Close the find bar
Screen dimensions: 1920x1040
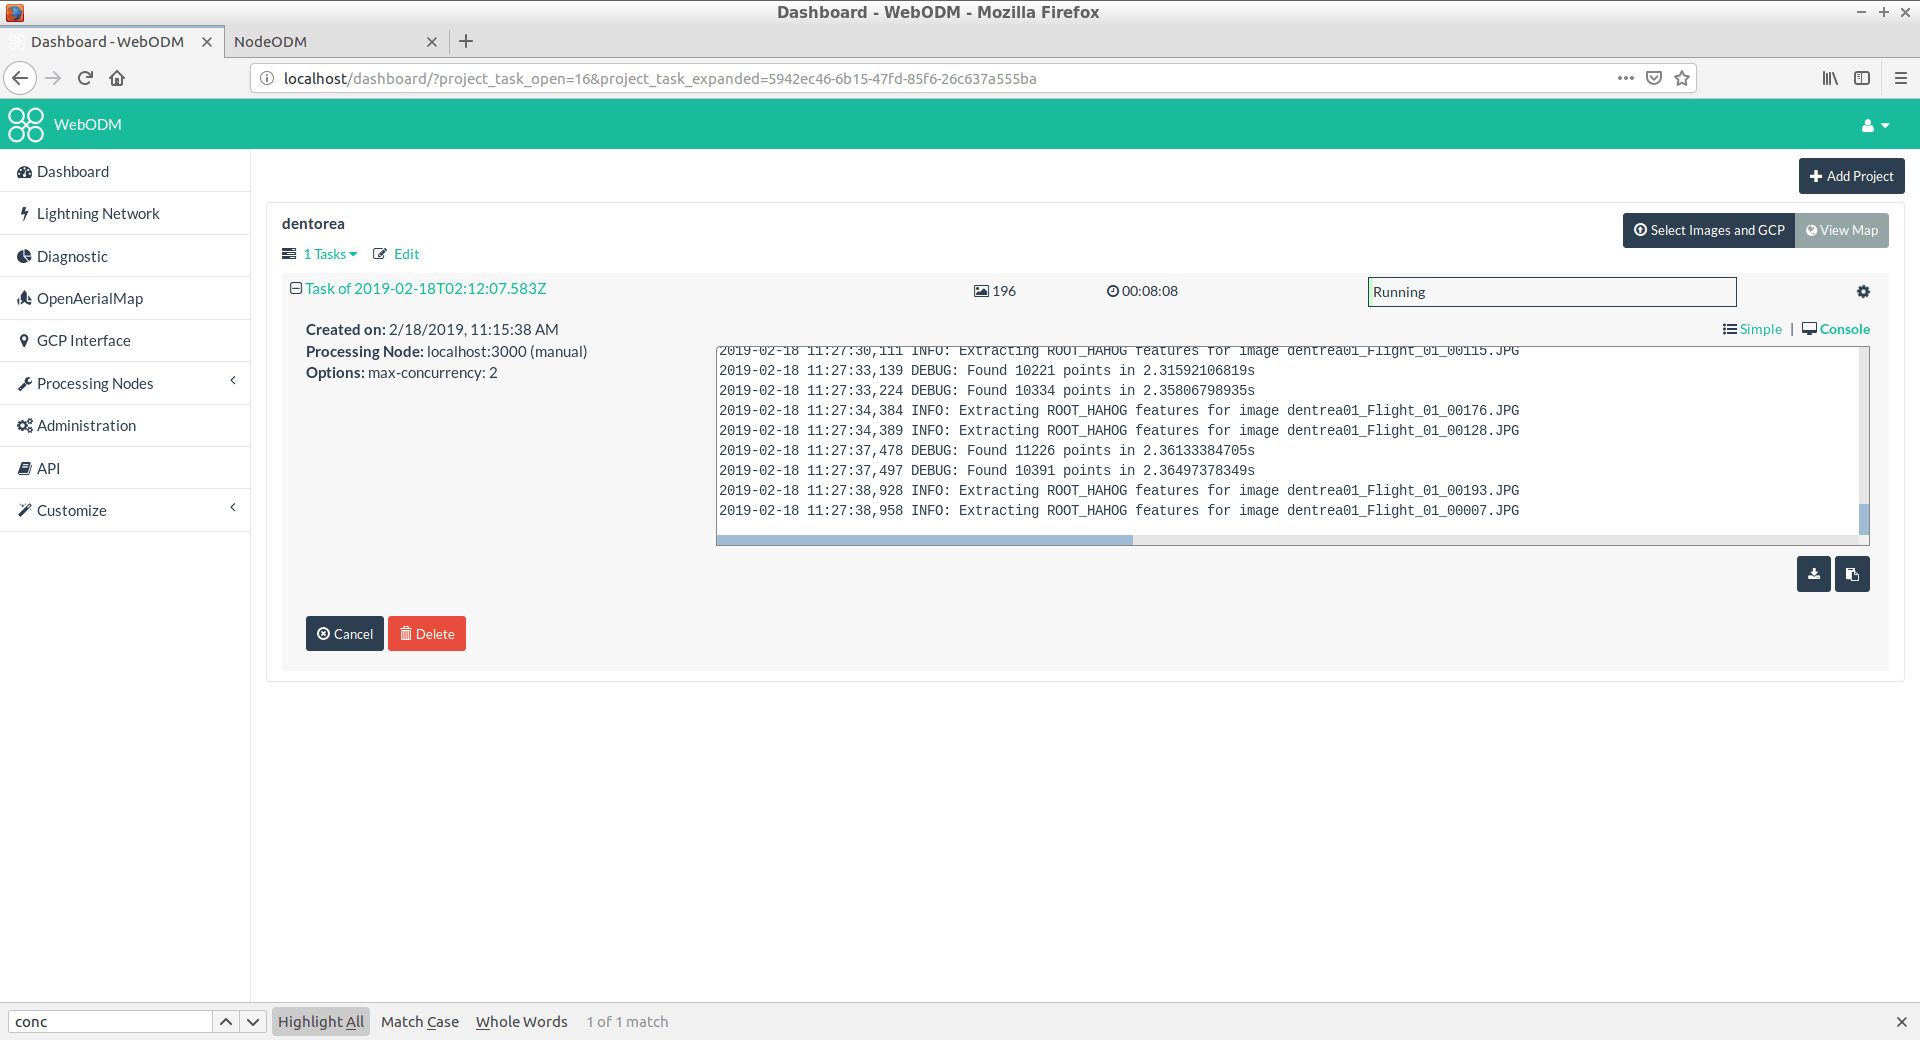[1901, 1022]
